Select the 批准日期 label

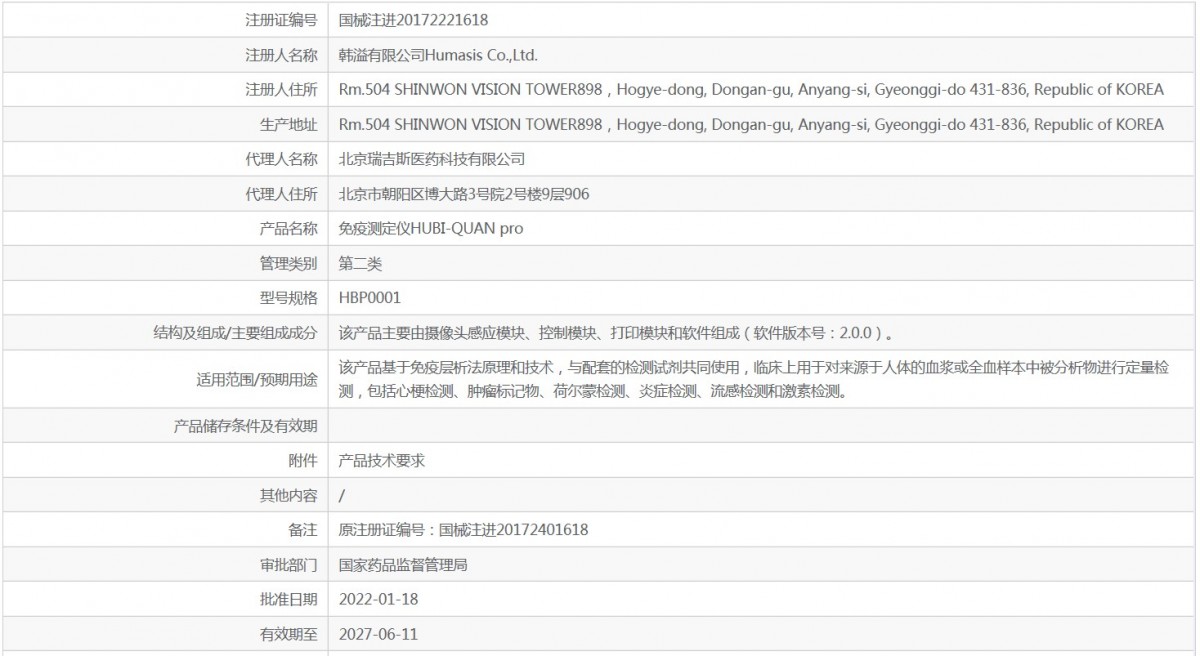289,599
